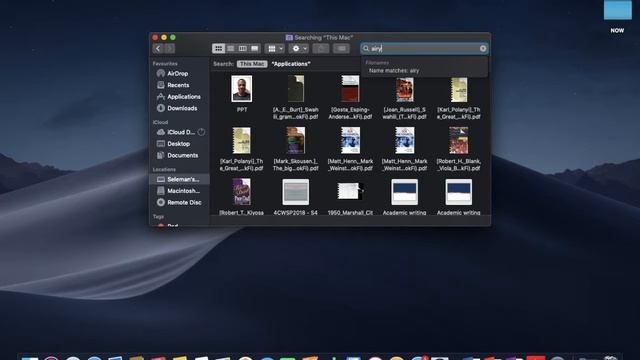Select the [Robert_H._Blank,_Viola_B] PDF file
Viewport: 640px width, 360px height.
(x=459, y=140)
